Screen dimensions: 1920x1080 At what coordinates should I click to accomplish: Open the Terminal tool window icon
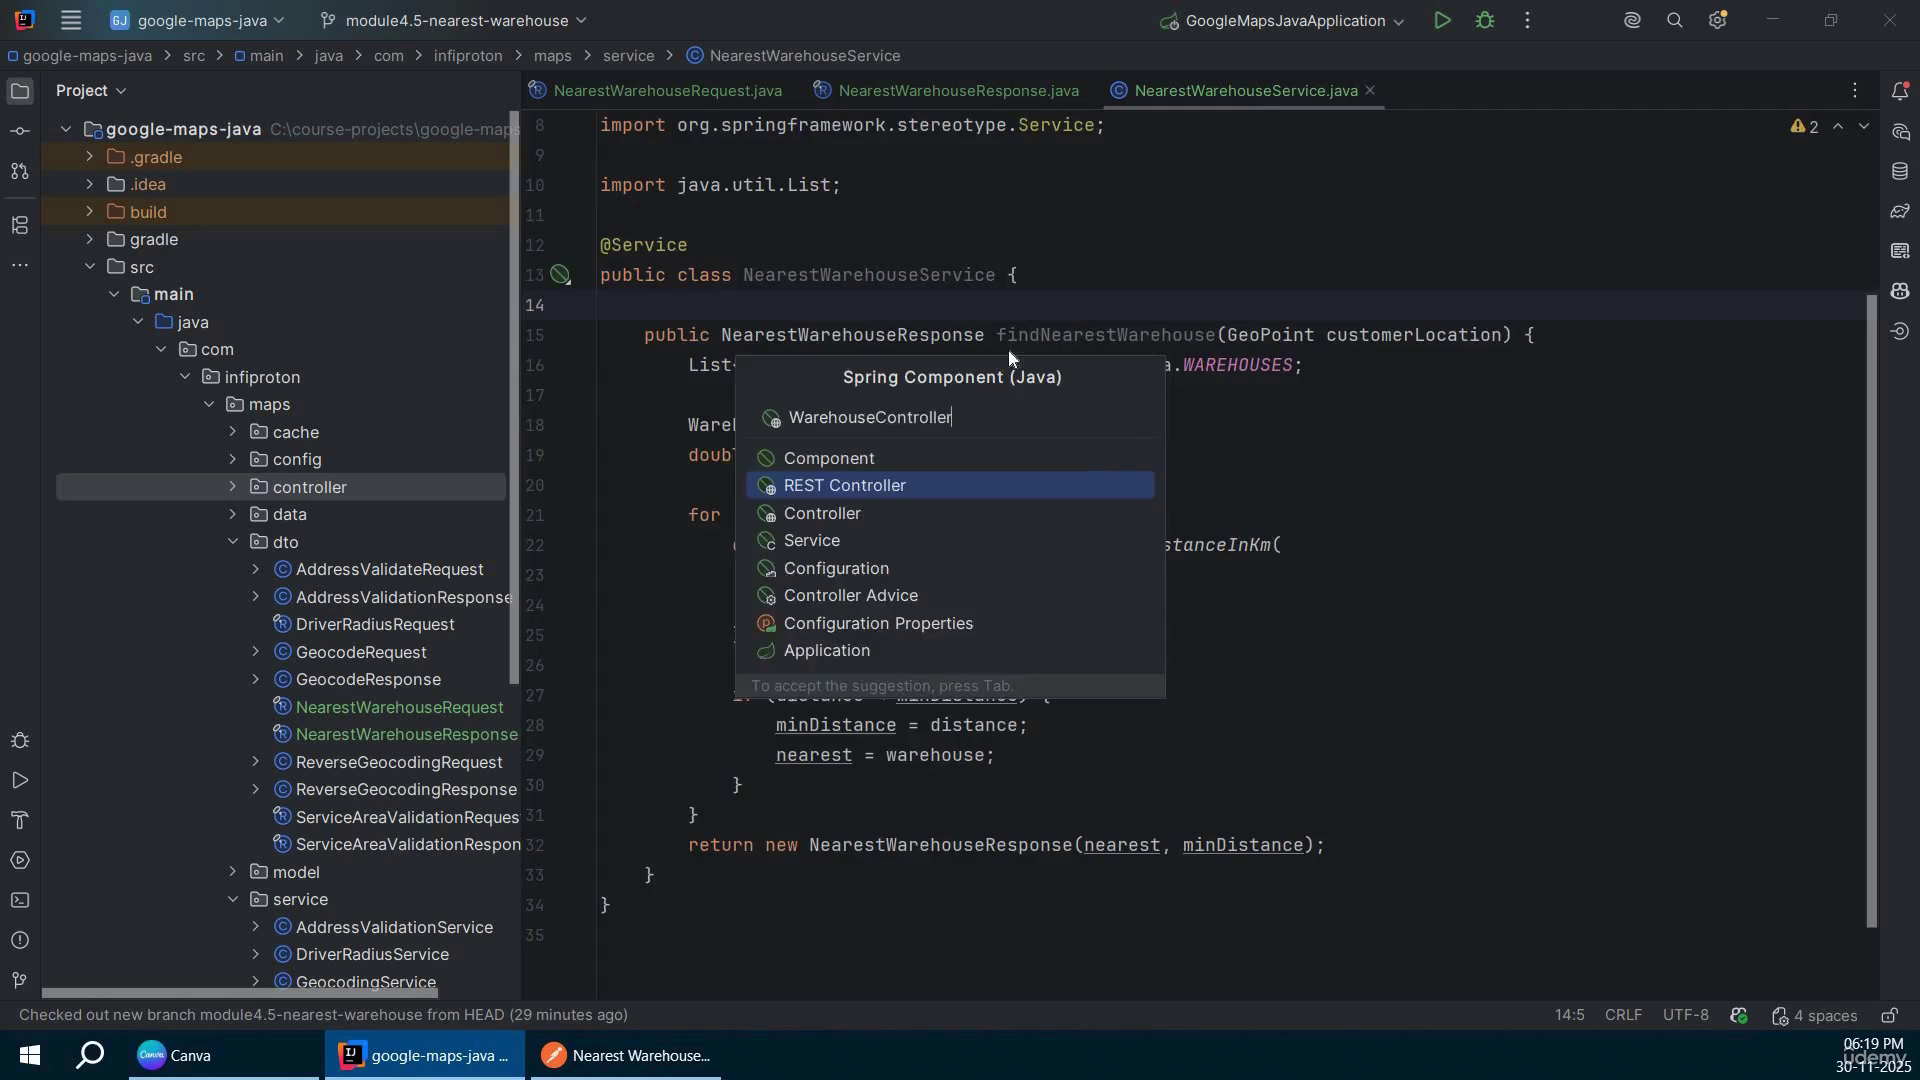click(x=20, y=900)
